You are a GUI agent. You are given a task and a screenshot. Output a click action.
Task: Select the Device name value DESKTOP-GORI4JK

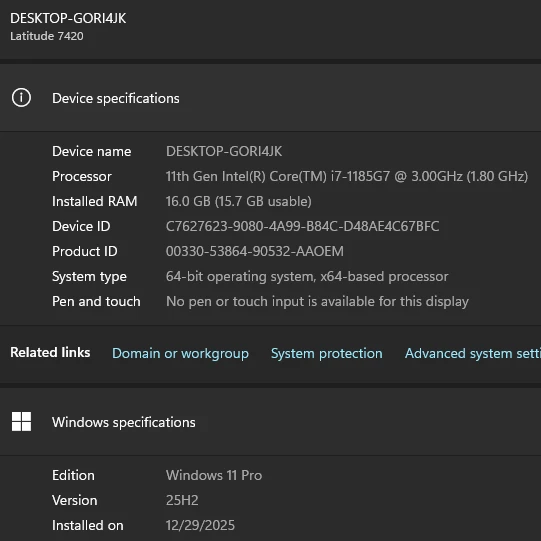click(x=224, y=151)
